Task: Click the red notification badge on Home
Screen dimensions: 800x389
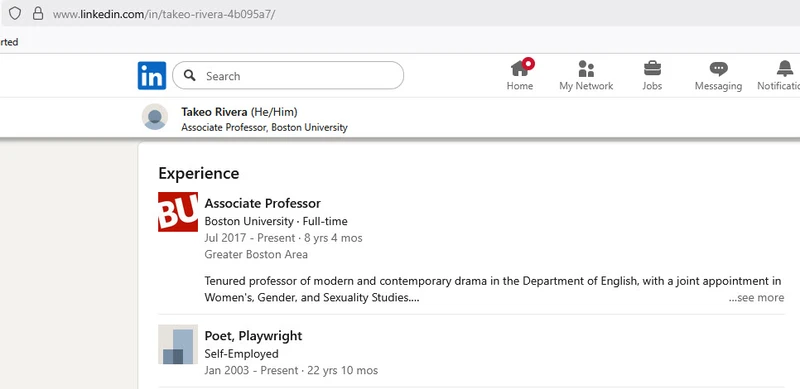Action: point(529,63)
